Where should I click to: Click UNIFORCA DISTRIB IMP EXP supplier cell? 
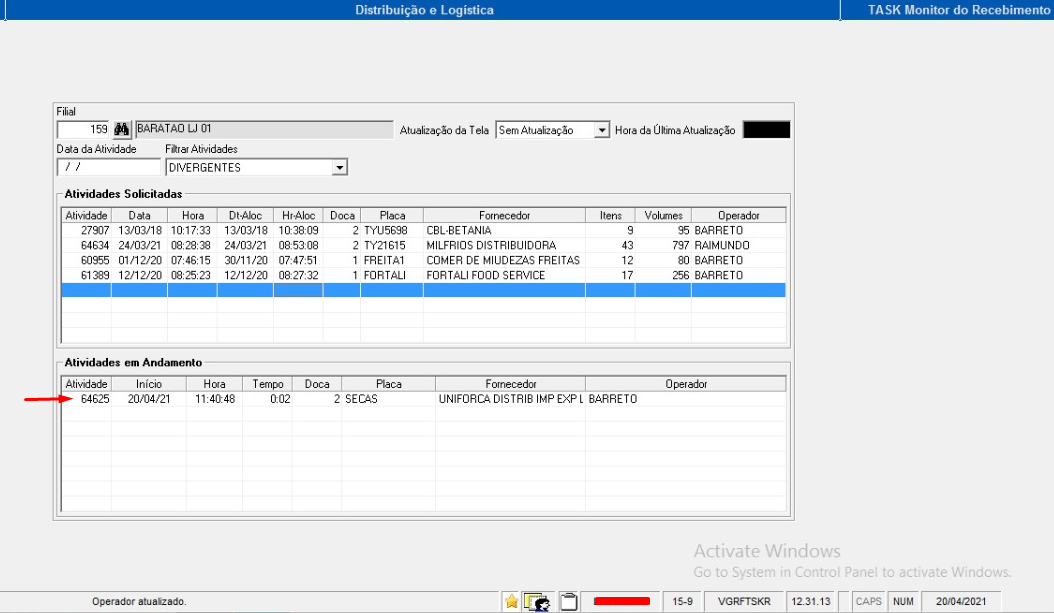coord(510,399)
